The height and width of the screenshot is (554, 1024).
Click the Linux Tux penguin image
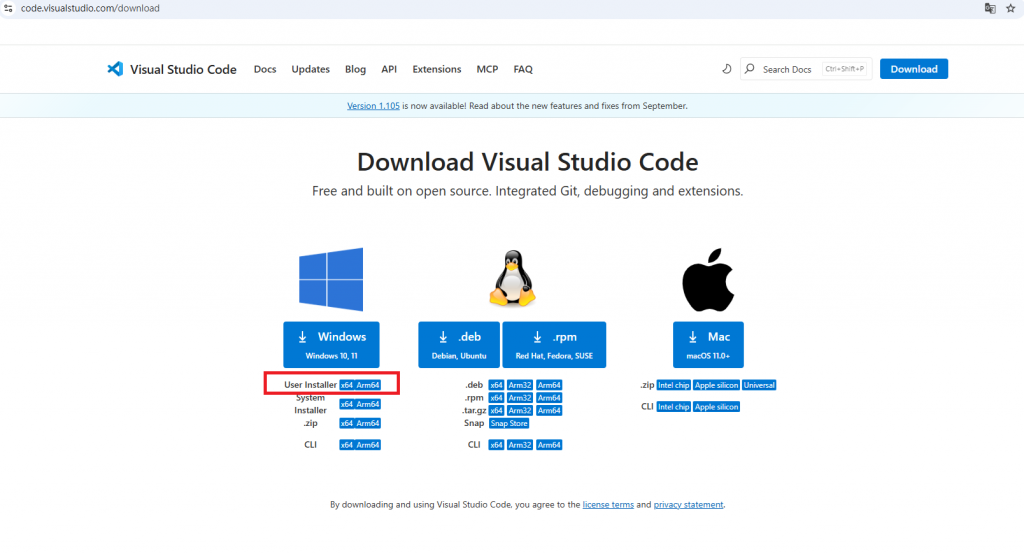(x=513, y=278)
